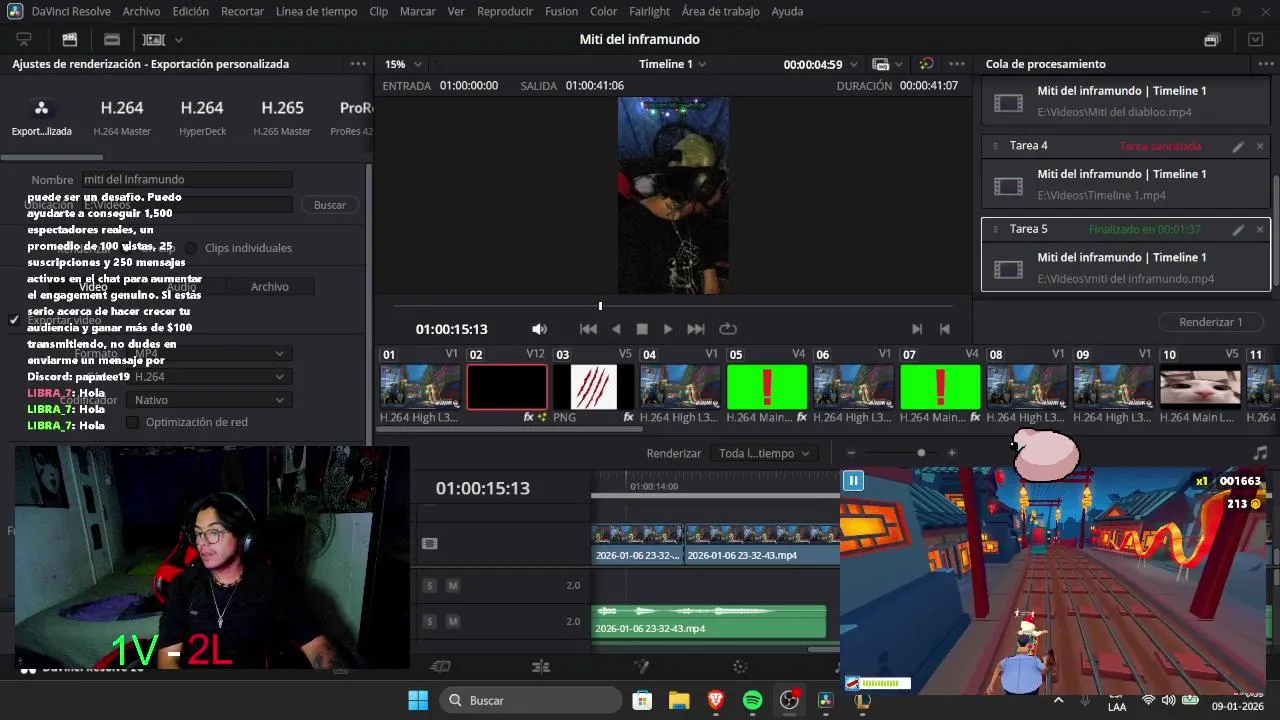Open the media storage icon in top toolbar
Viewport: 1280px width, 720px height.
(x=24, y=40)
